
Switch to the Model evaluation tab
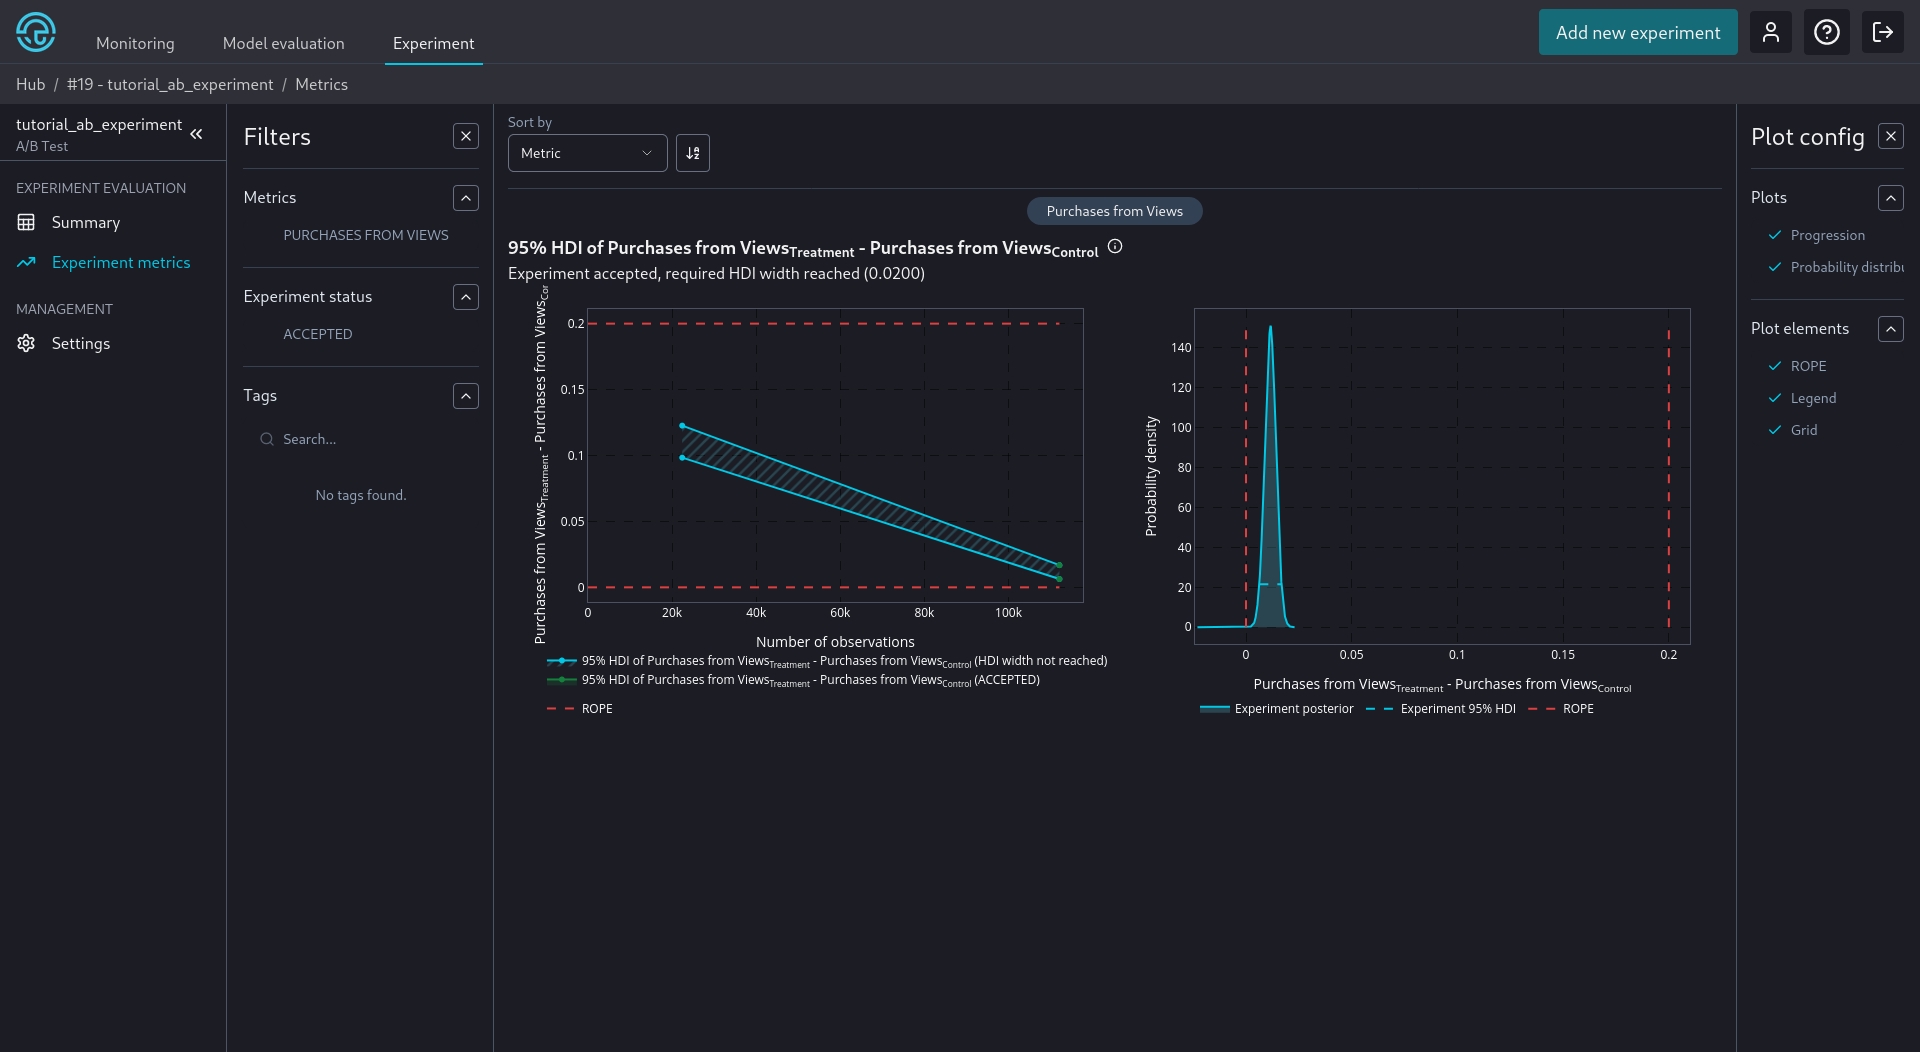click(x=283, y=43)
